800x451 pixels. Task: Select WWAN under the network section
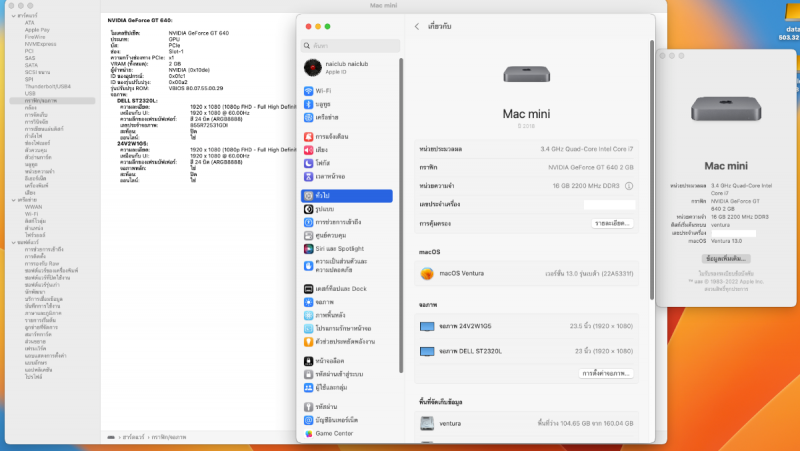[34, 207]
